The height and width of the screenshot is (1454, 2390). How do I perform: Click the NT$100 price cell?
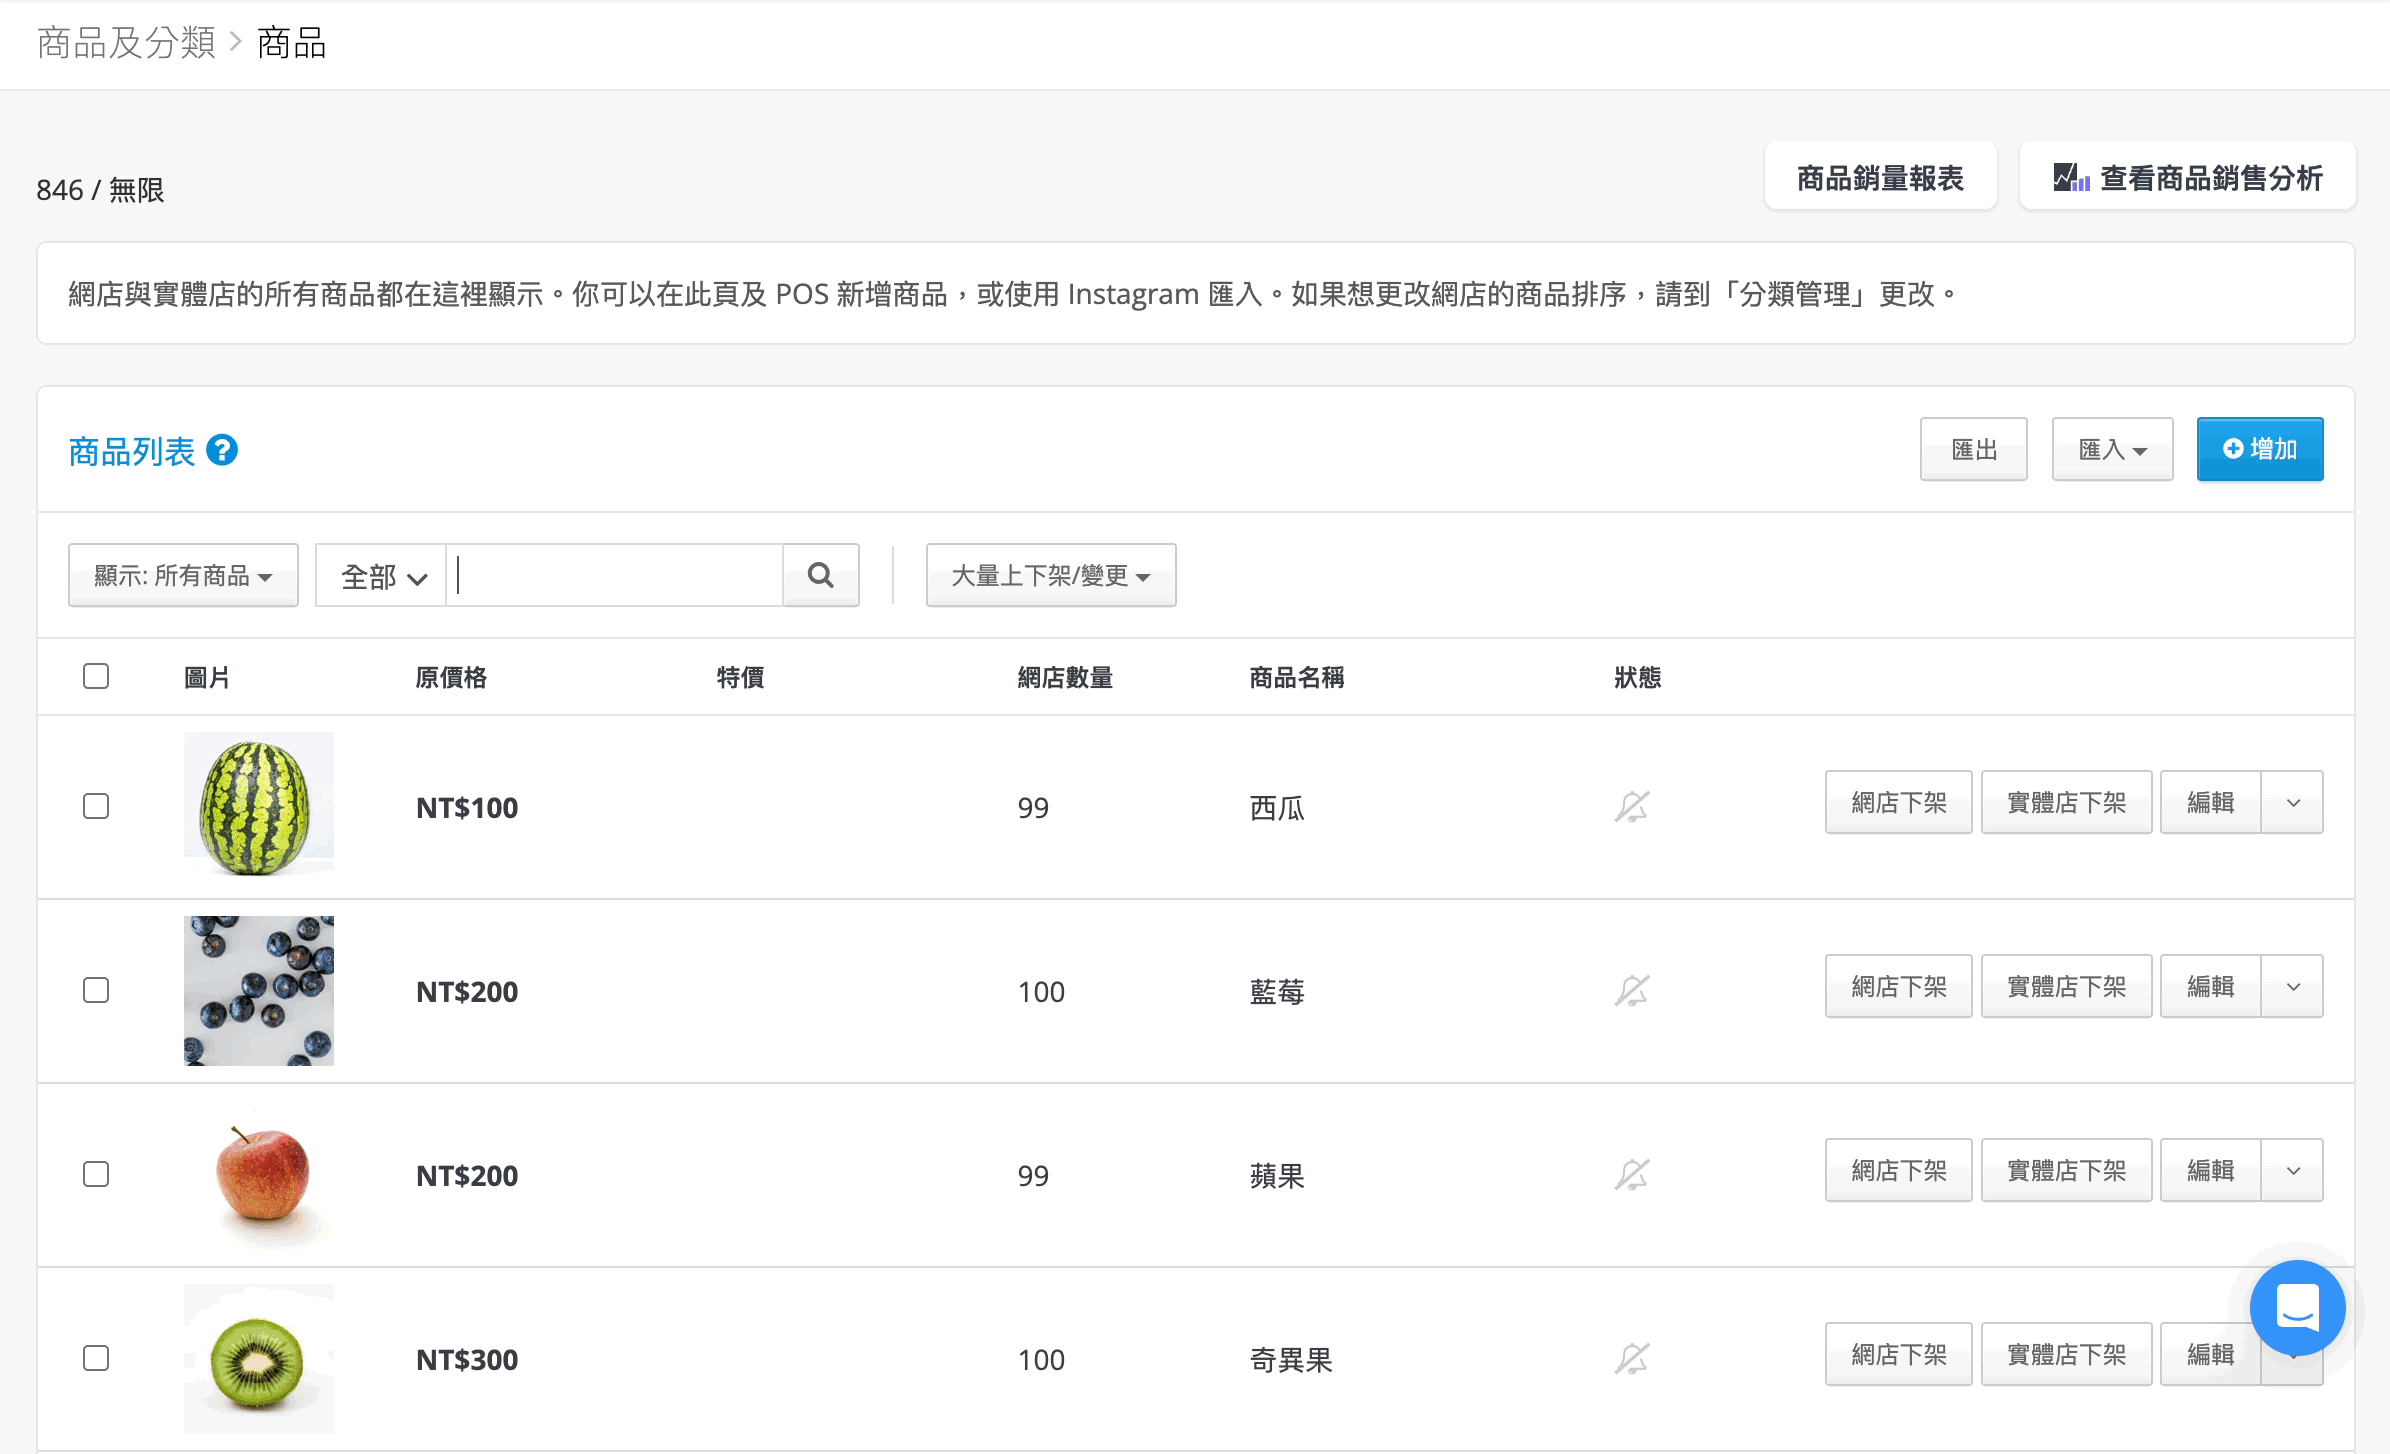point(467,807)
